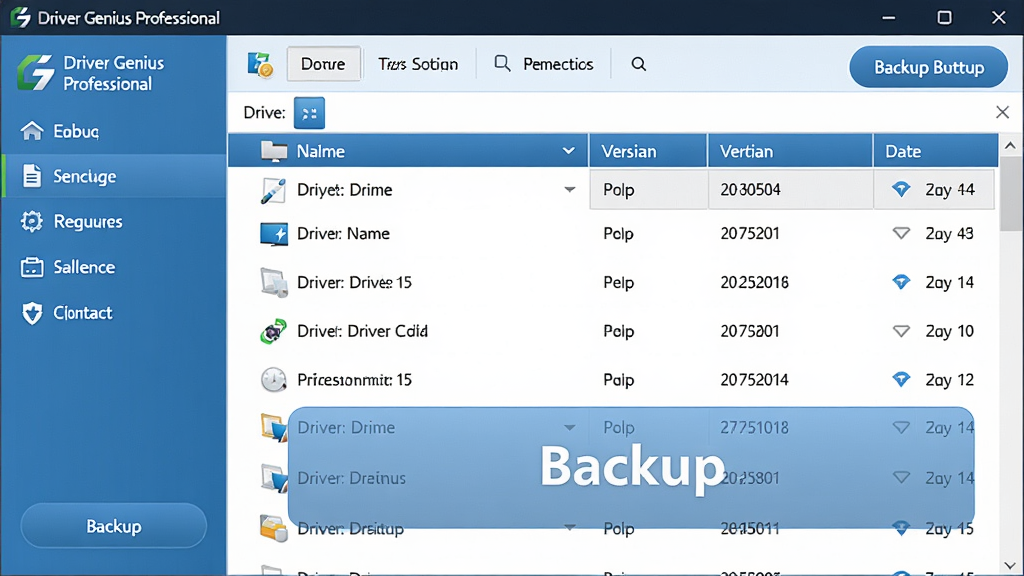
Task: Click the large Backup overlay button
Action: click(631, 467)
